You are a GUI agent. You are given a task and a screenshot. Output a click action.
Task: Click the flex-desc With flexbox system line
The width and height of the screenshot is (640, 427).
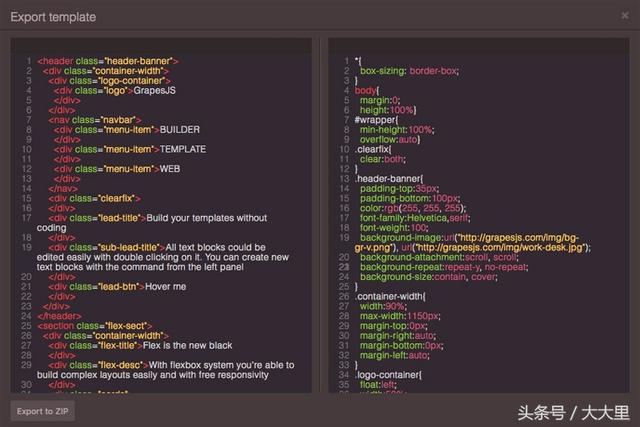pos(171,365)
